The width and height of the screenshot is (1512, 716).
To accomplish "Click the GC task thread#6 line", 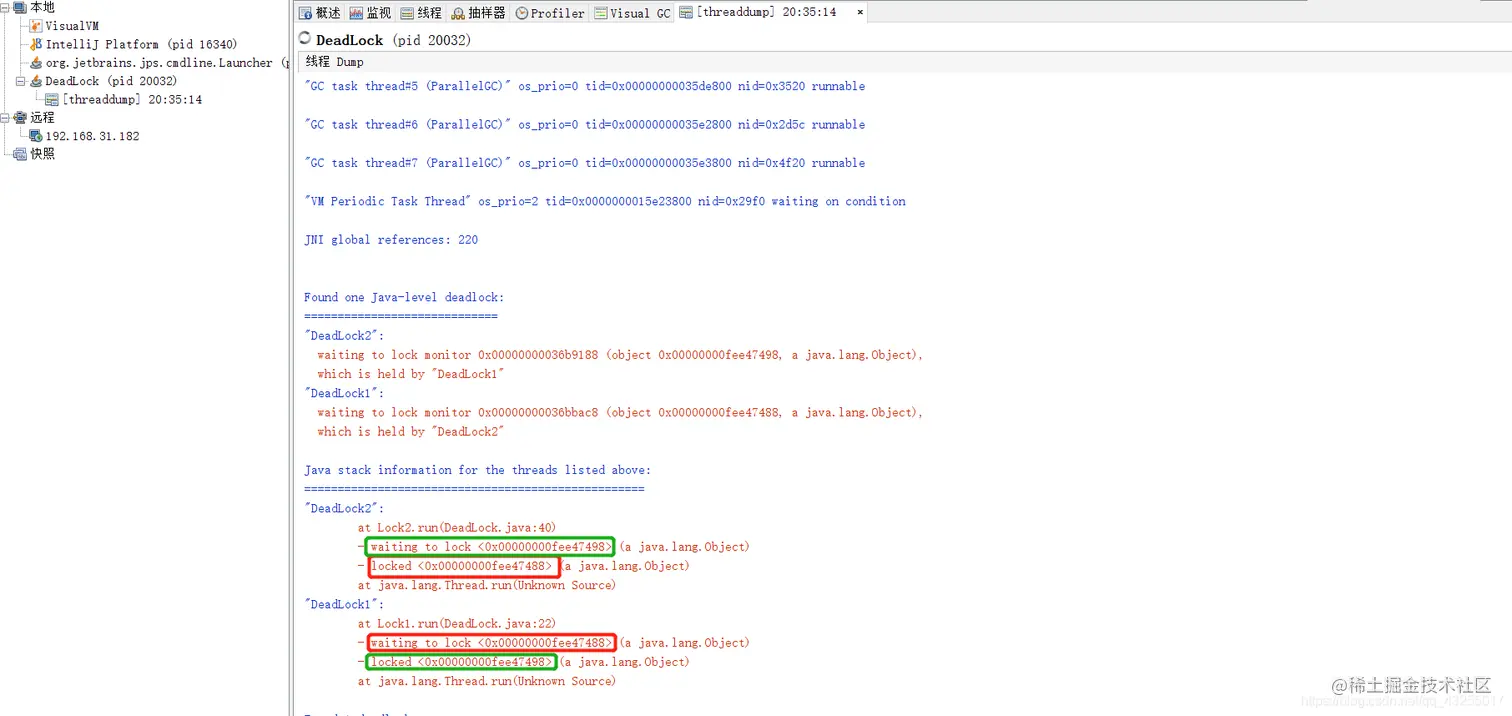I will point(585,124).
